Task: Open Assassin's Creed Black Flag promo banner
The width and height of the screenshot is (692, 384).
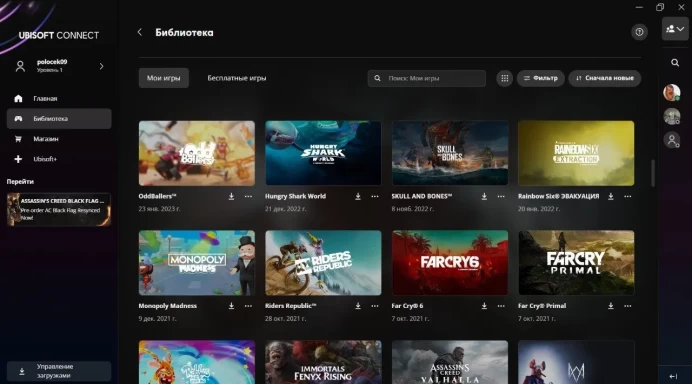Action: pyautogui.click(x=59, y=209)
